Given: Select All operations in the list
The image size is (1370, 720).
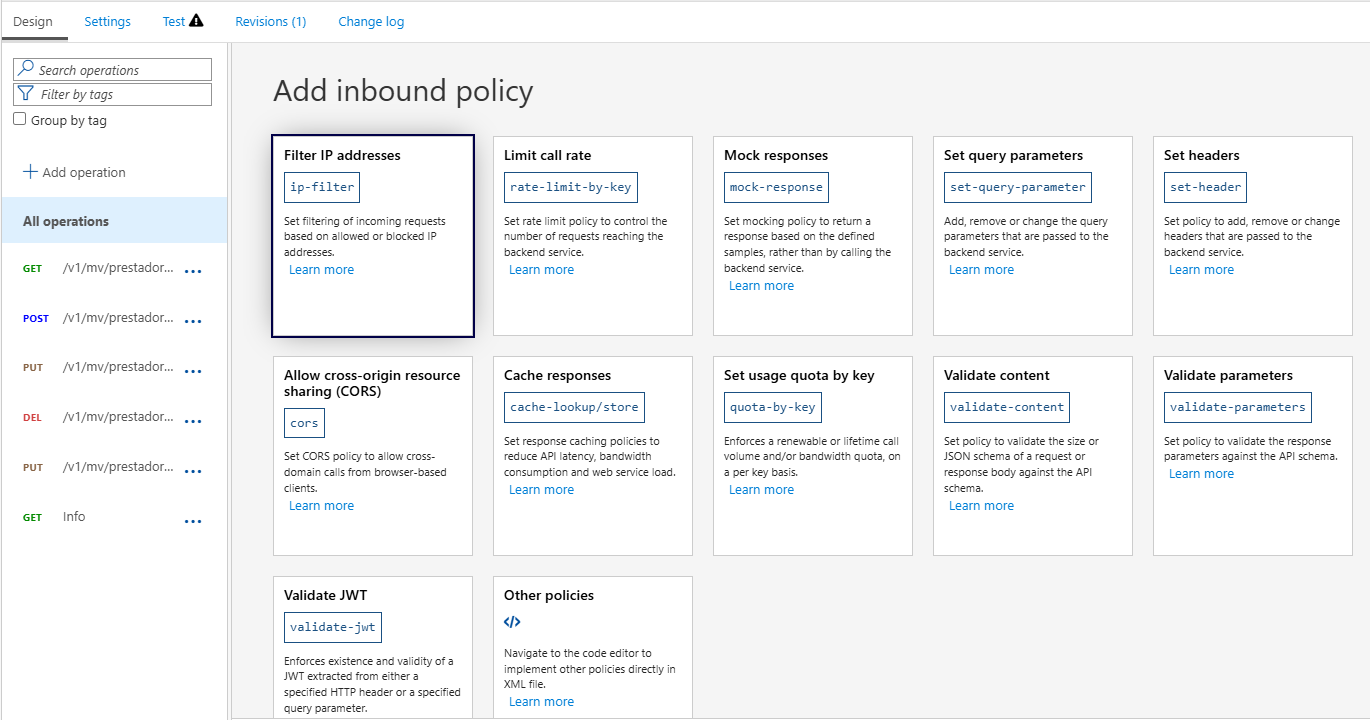Looking at the screenshot, I should pyautogui.click(x=114, y=221).
